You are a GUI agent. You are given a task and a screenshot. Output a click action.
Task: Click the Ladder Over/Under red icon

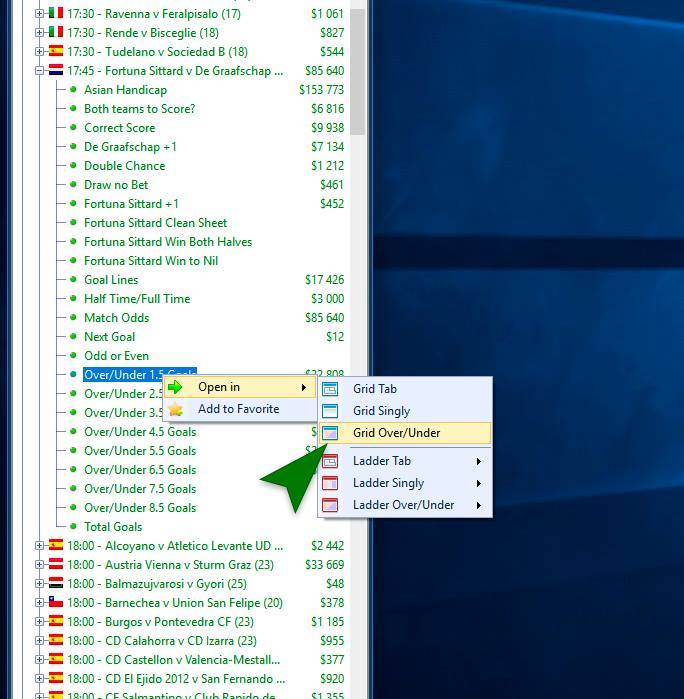[x=330, y=505]
